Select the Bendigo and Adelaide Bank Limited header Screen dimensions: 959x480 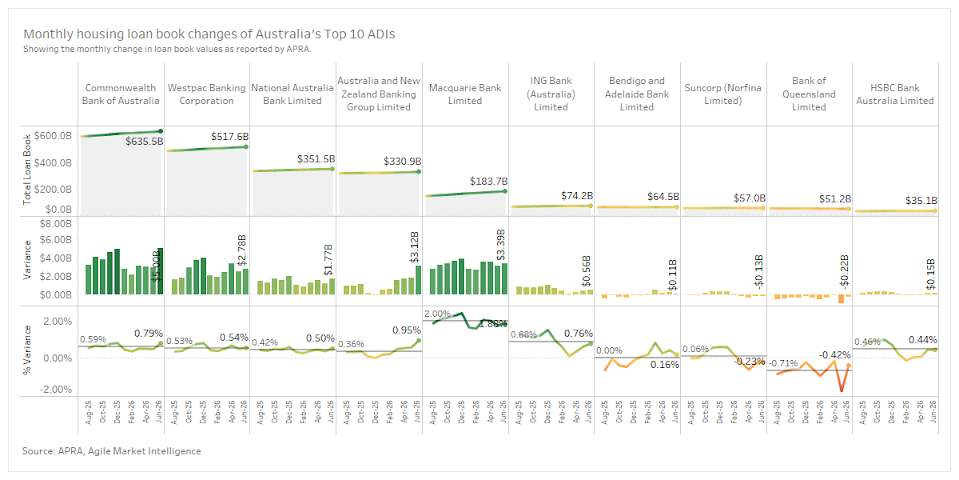pos(637,94)
